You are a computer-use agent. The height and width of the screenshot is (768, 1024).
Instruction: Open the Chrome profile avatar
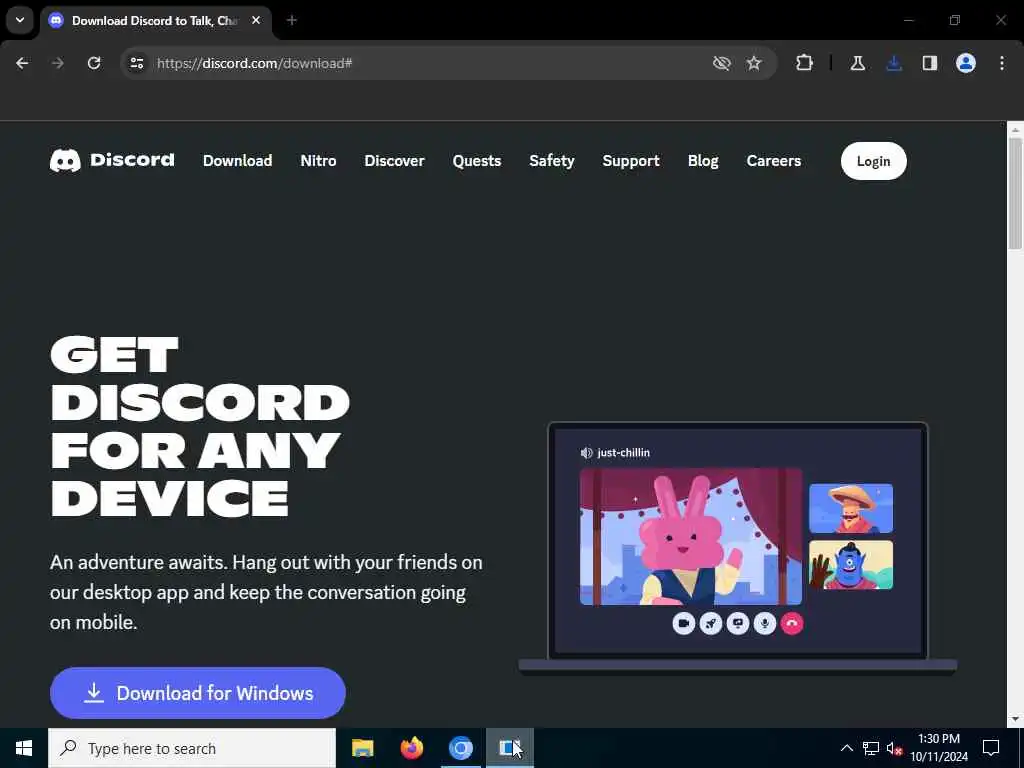(966, 63)
